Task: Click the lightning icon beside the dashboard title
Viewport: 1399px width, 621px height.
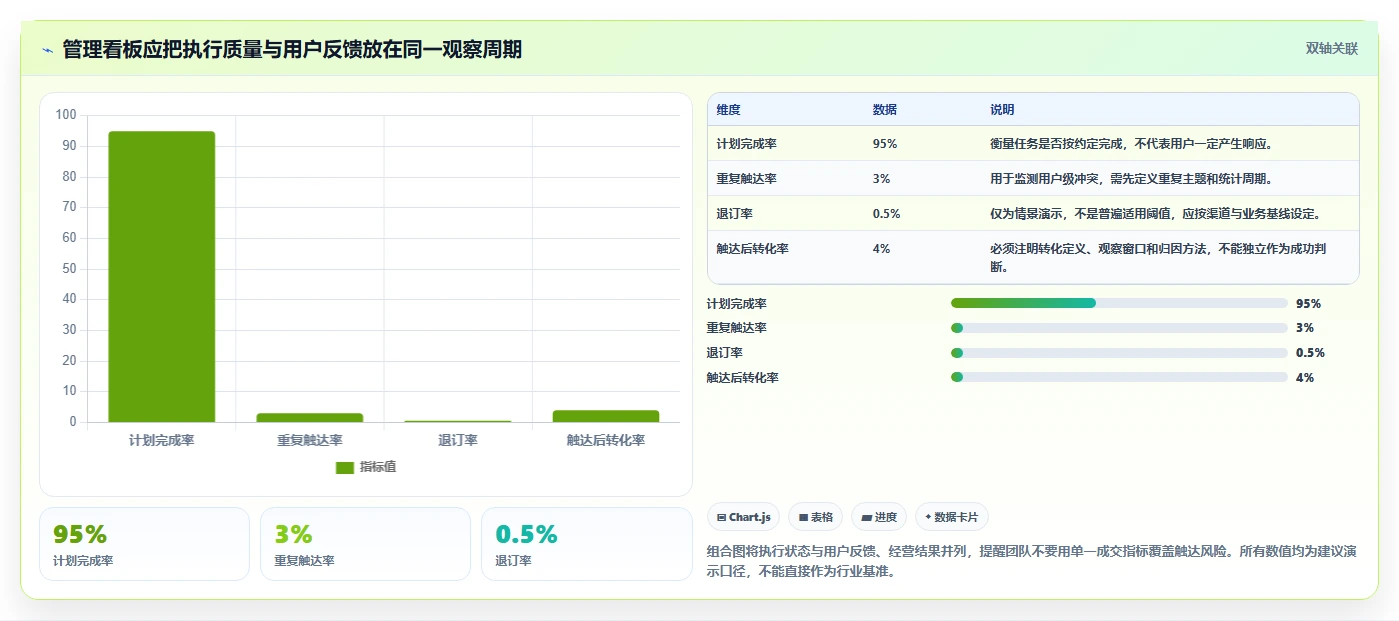Action: 47,50
